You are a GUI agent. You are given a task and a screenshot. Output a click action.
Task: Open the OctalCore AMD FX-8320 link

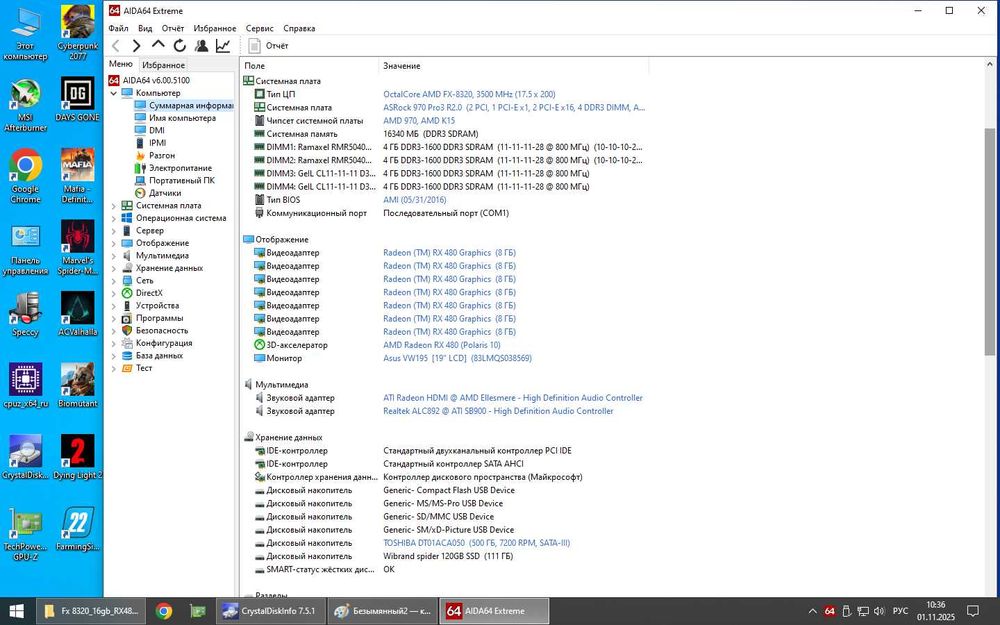point(469,94)
